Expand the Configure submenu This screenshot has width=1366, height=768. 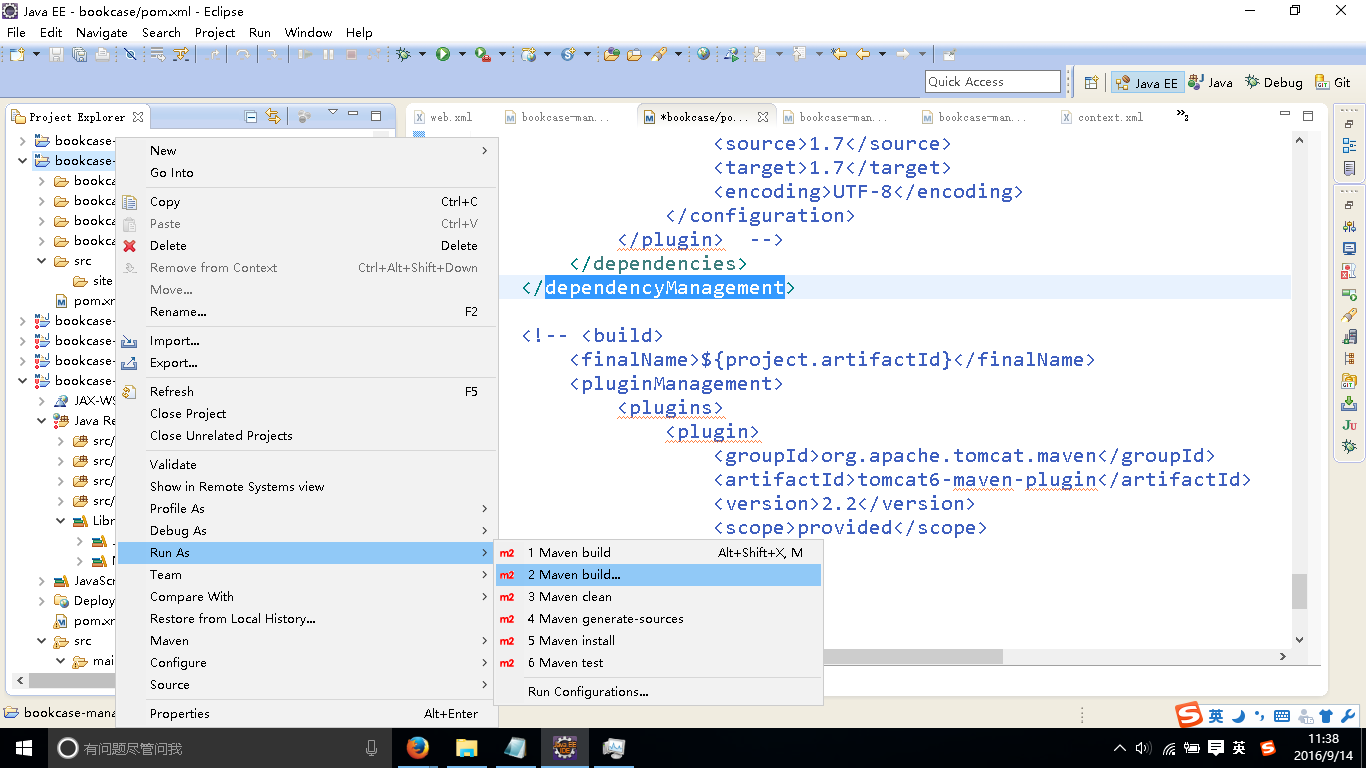pos(307,663)
